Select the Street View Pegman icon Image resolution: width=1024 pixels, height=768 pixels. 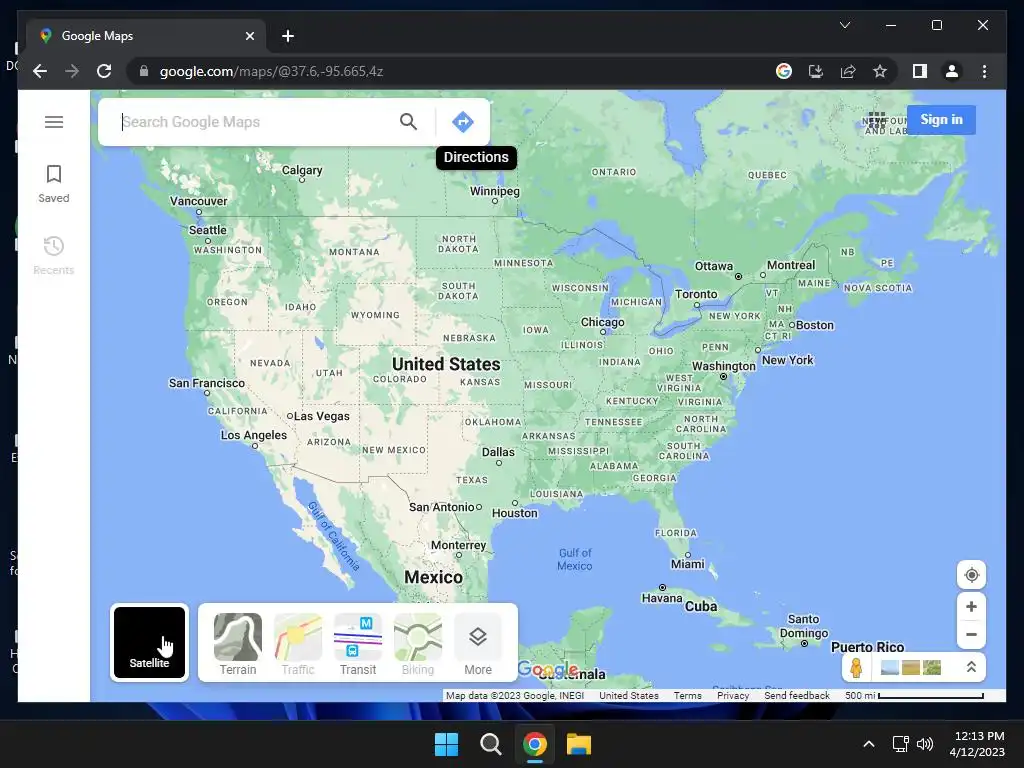(x=856, y=667)
